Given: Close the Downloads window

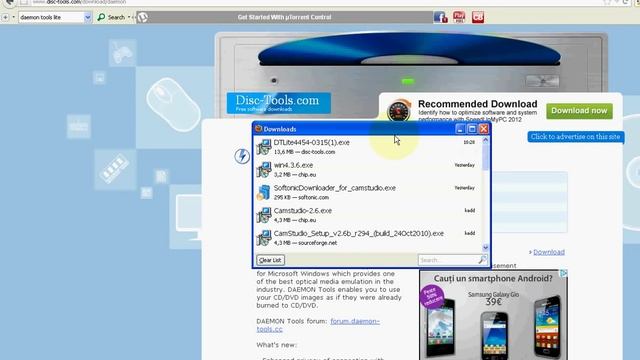Looking at the screenshot, I should (x=484, y=129).
